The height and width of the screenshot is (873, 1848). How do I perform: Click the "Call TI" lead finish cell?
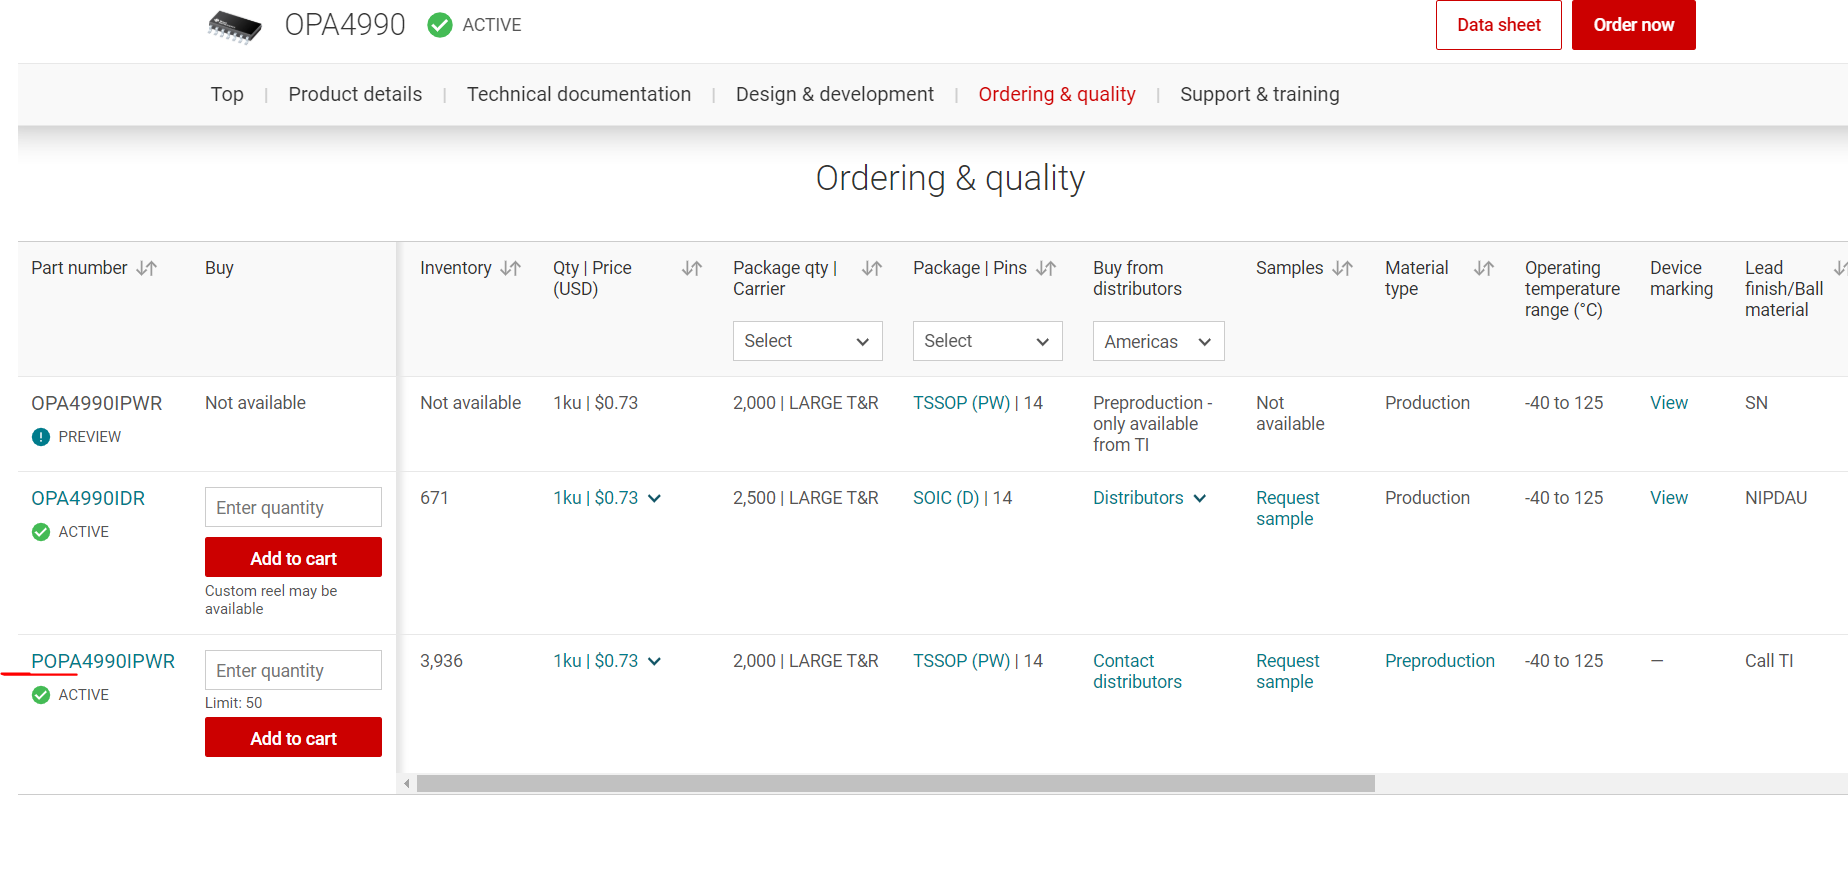(1769, 661)
